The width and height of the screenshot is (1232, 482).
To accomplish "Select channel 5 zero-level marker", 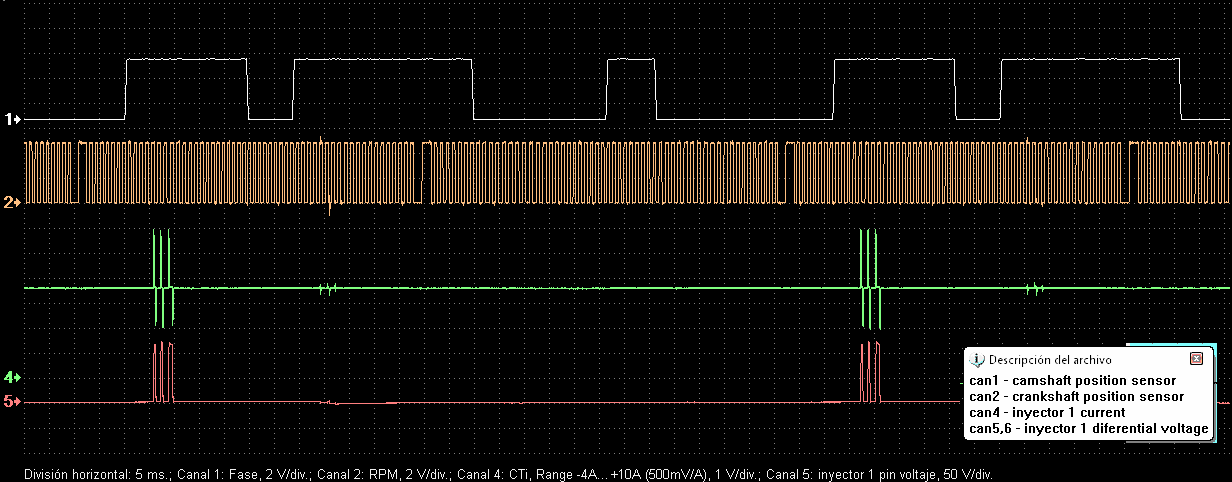I will [x=13, y=402].
